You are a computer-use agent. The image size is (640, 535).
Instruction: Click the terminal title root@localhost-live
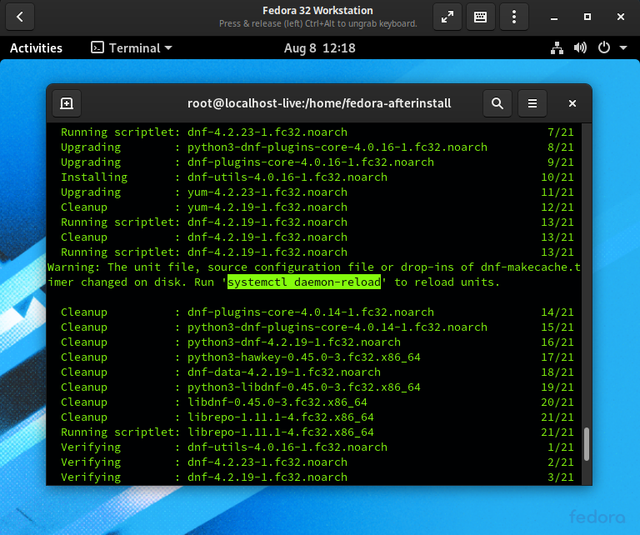point(319,103)
